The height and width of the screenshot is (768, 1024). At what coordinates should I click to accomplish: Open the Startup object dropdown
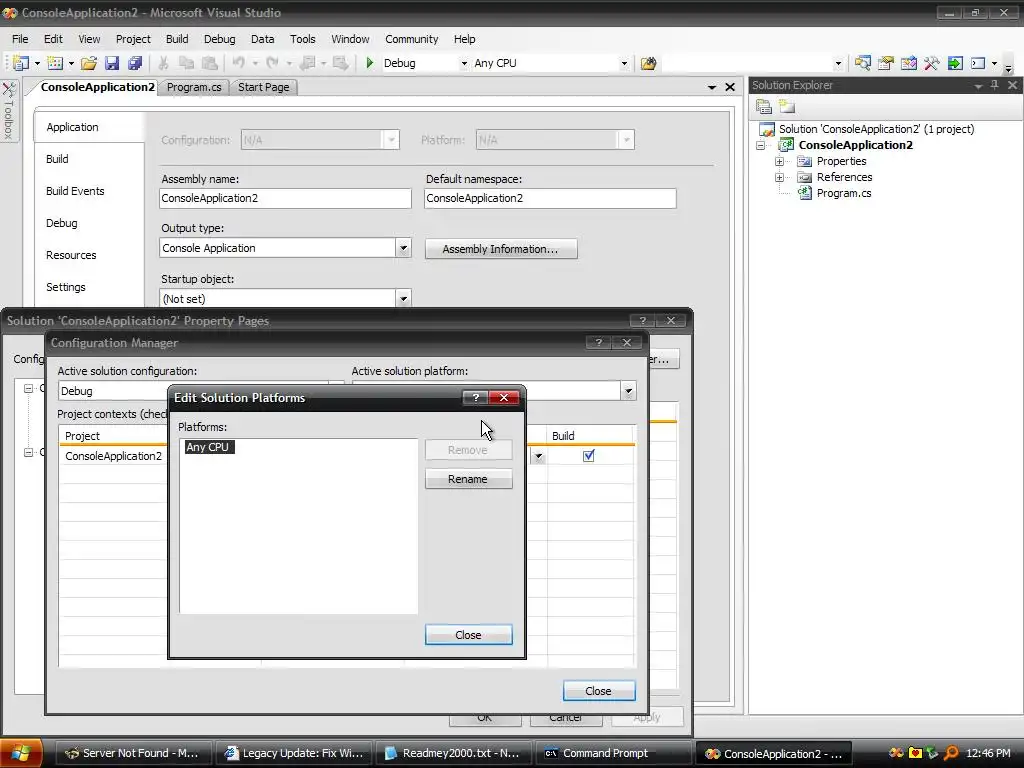(403, 298)
